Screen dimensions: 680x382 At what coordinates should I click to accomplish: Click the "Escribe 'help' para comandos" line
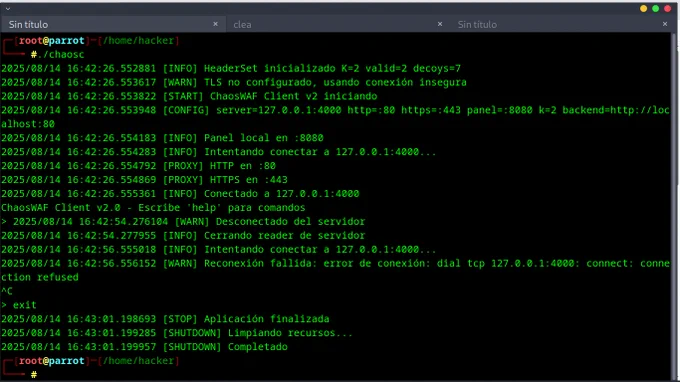click(153, 207)
